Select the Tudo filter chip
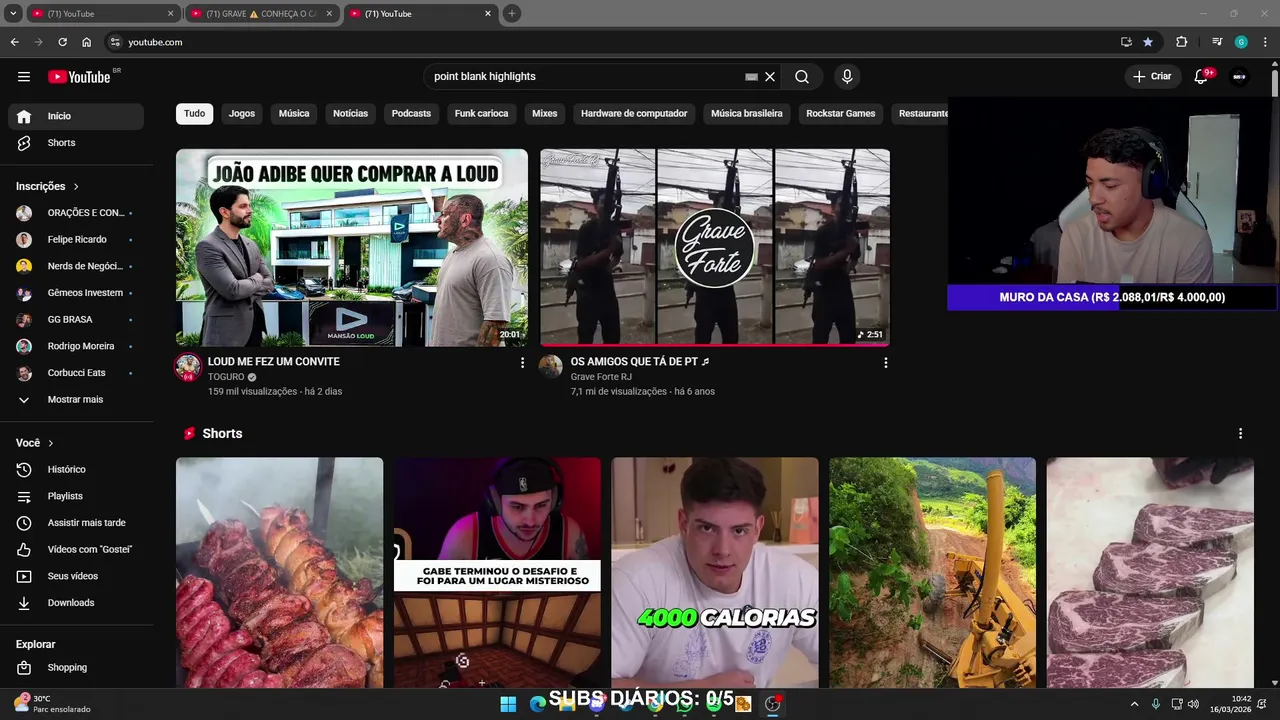Viewport: 1280px width, 720px height. [x=195, y=114]
